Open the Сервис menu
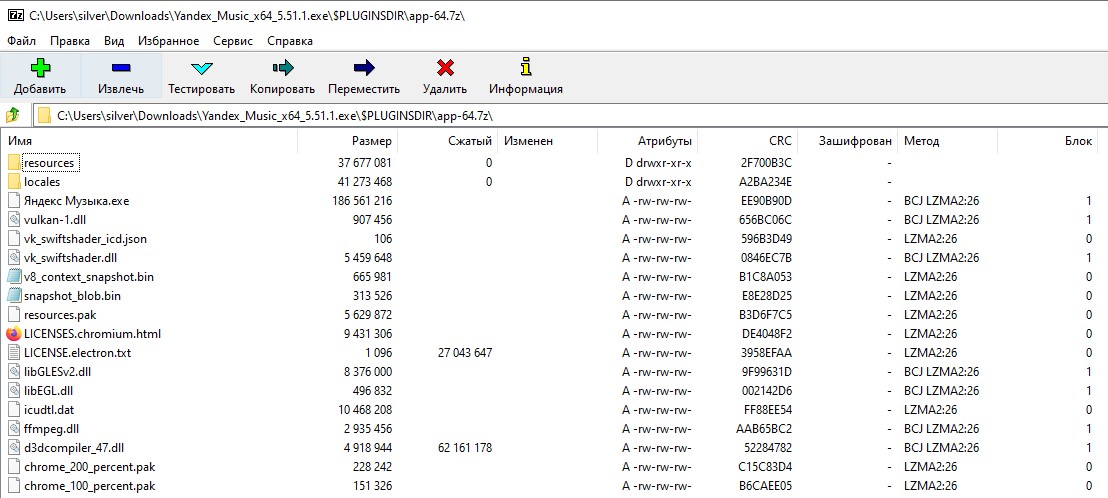 coord(232,41)
